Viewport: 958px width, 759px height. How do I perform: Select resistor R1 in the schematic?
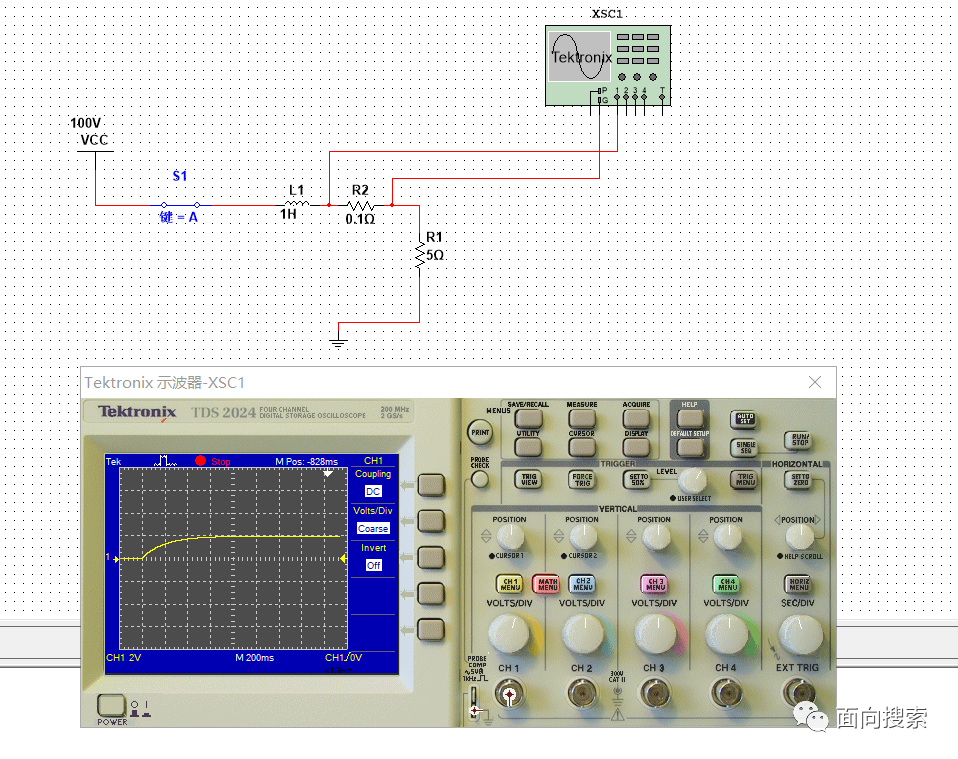(x=420, y=254)
